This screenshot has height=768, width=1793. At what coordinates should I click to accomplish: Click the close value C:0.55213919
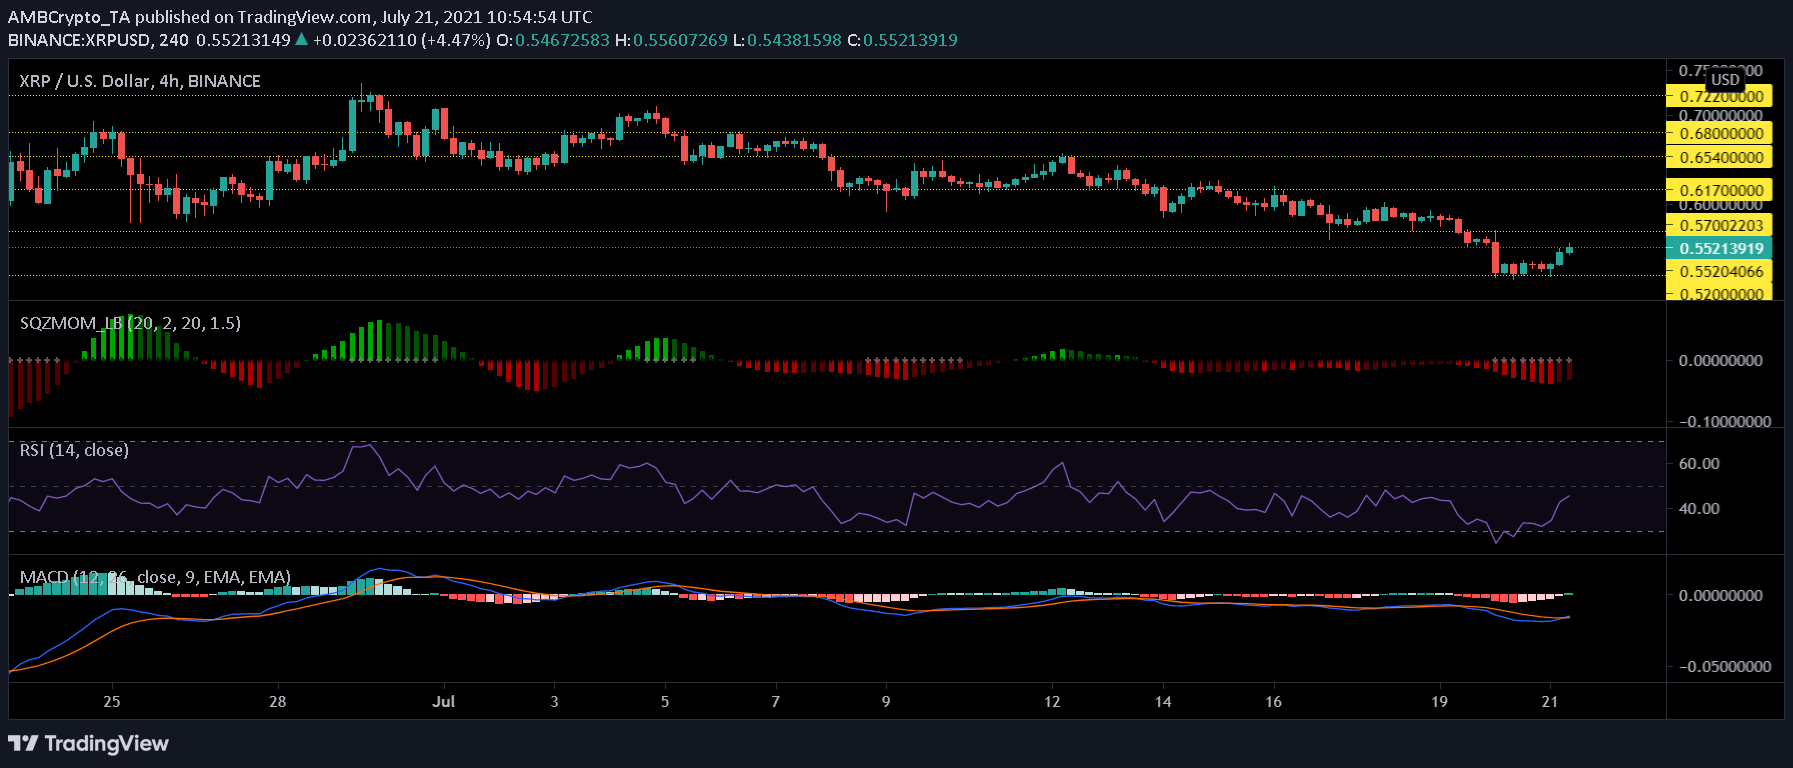coord(902,40)
